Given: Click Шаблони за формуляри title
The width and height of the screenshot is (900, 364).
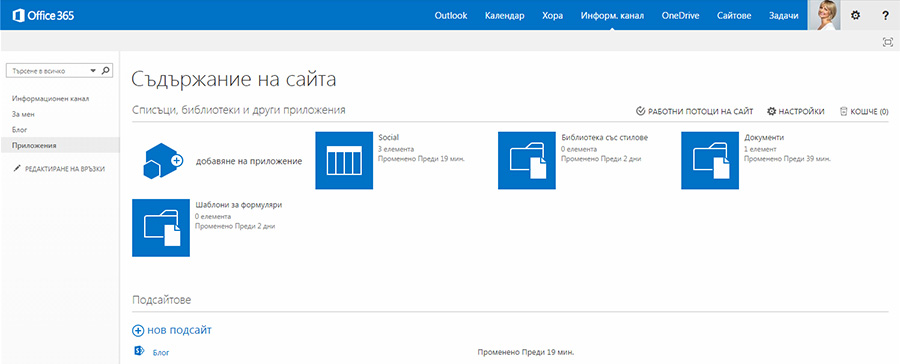Looking at the screenshot, I should [x=238, y=205].
